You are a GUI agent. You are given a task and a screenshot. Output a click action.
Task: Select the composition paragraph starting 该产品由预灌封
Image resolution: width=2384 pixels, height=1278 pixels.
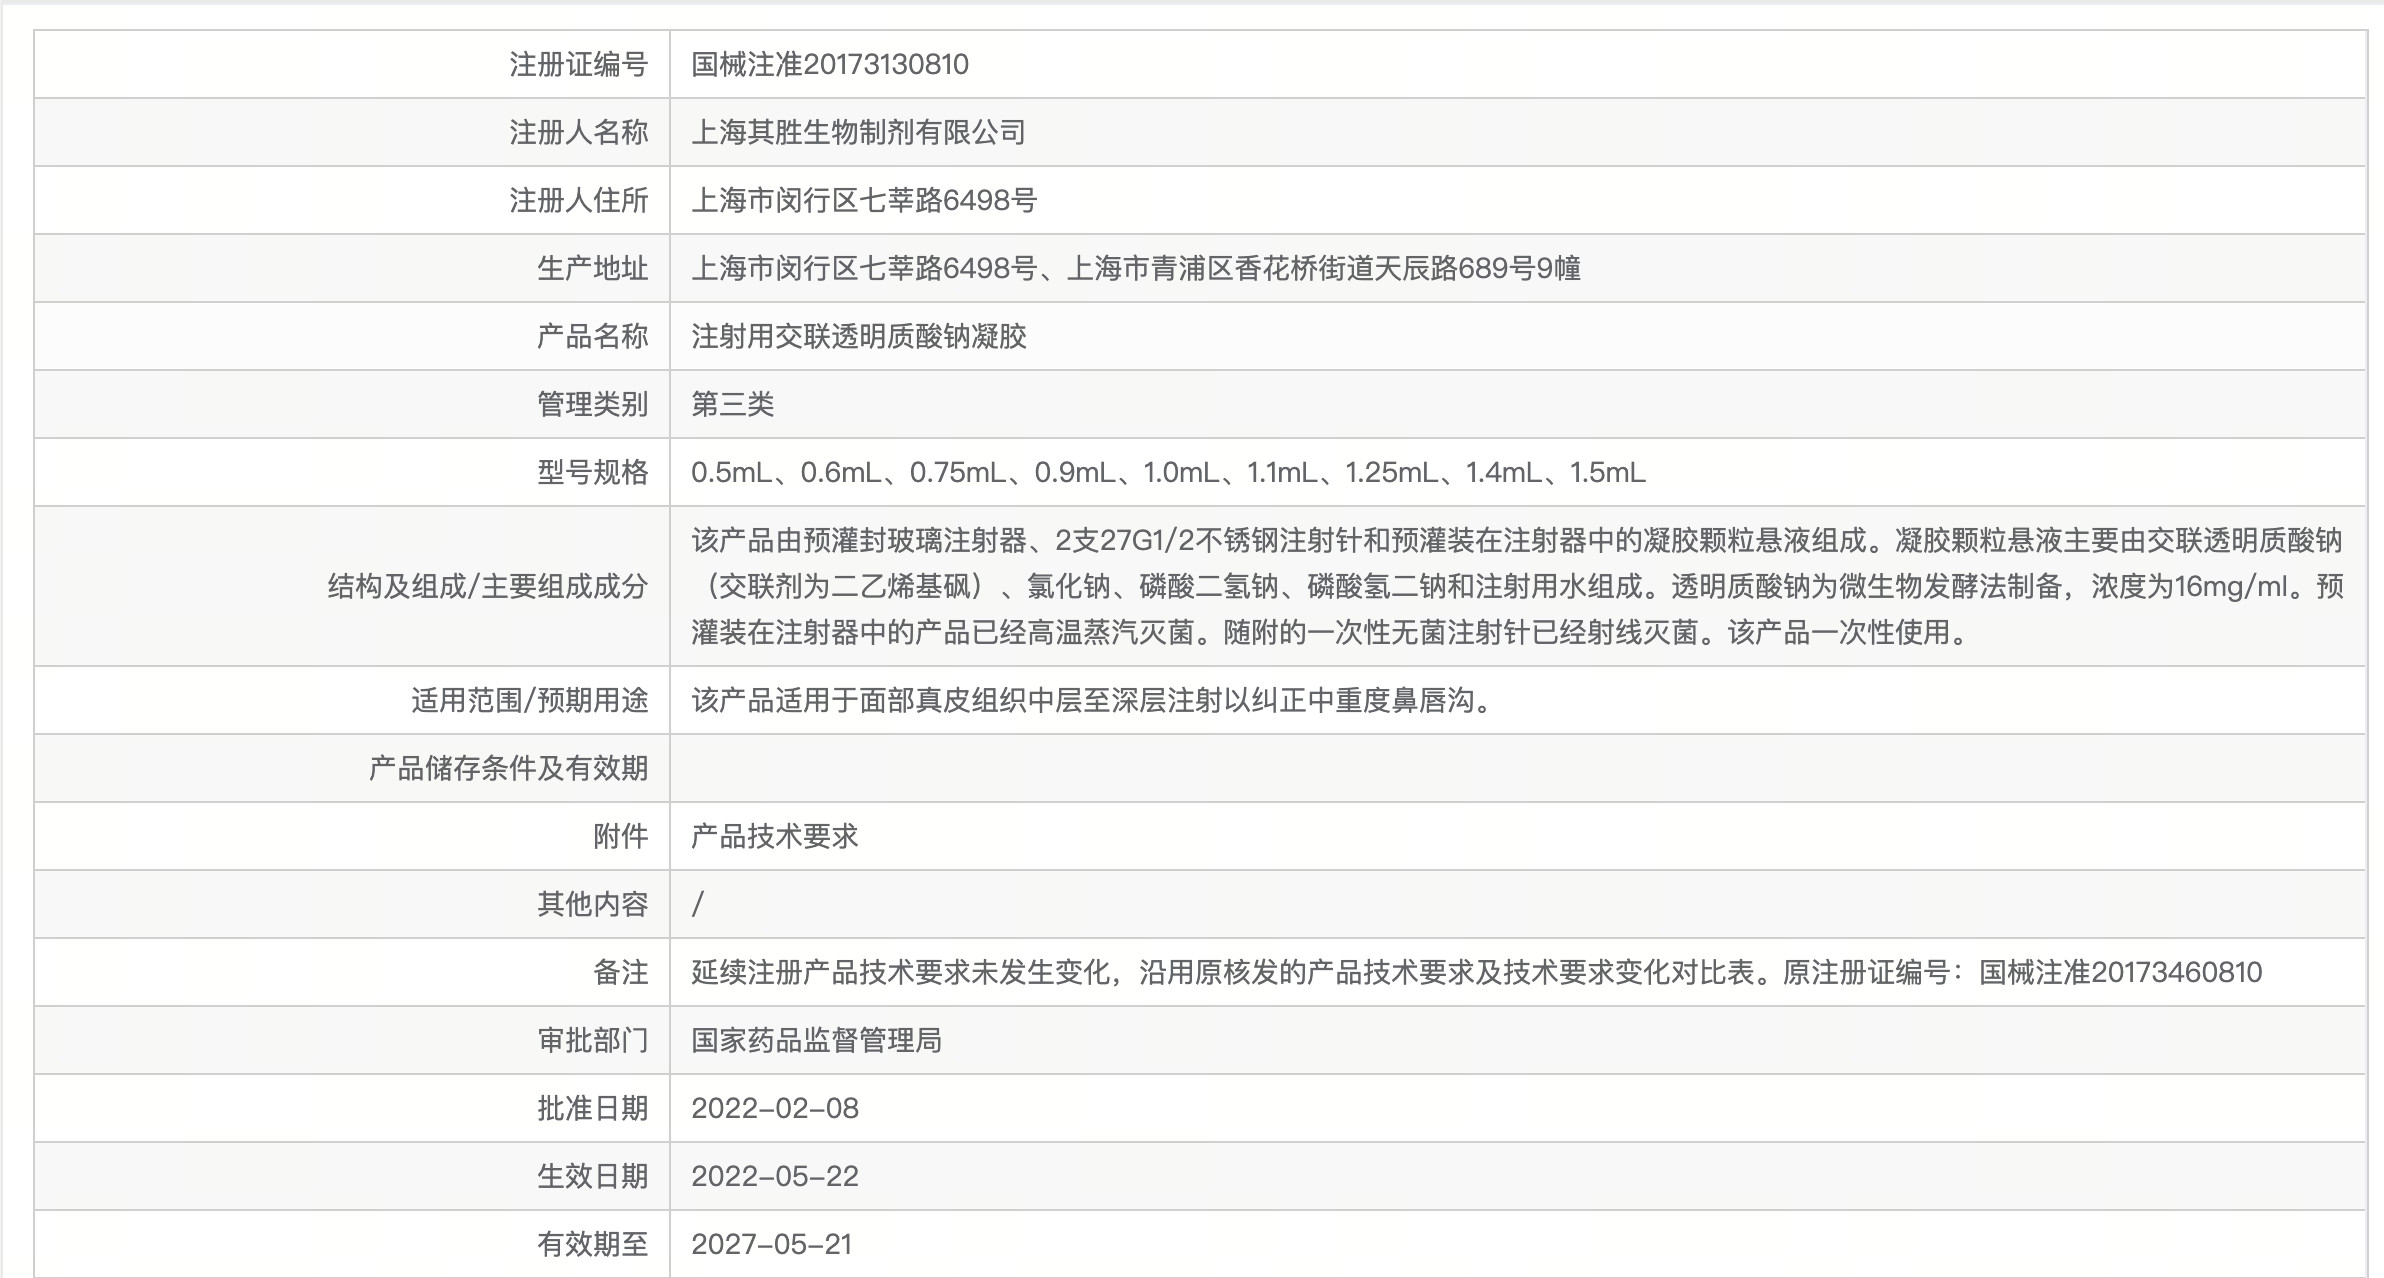[x=1517, y=586]
